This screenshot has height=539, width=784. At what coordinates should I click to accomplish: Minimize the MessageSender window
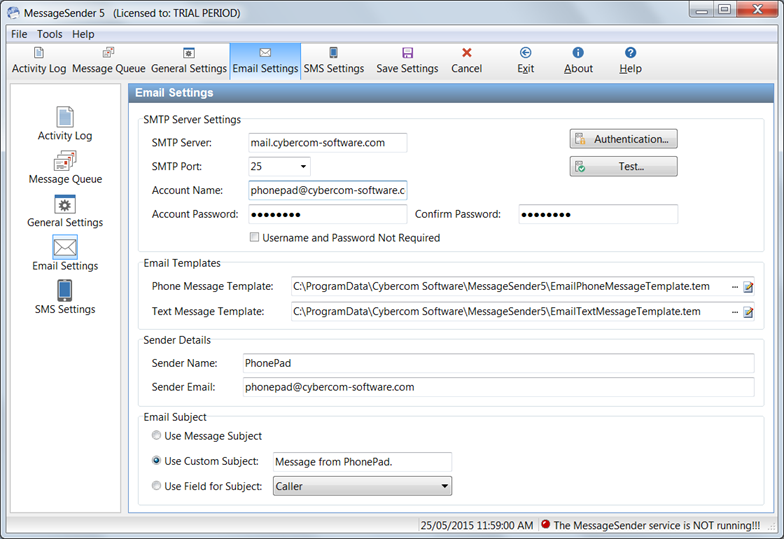(x=702, y=9)
